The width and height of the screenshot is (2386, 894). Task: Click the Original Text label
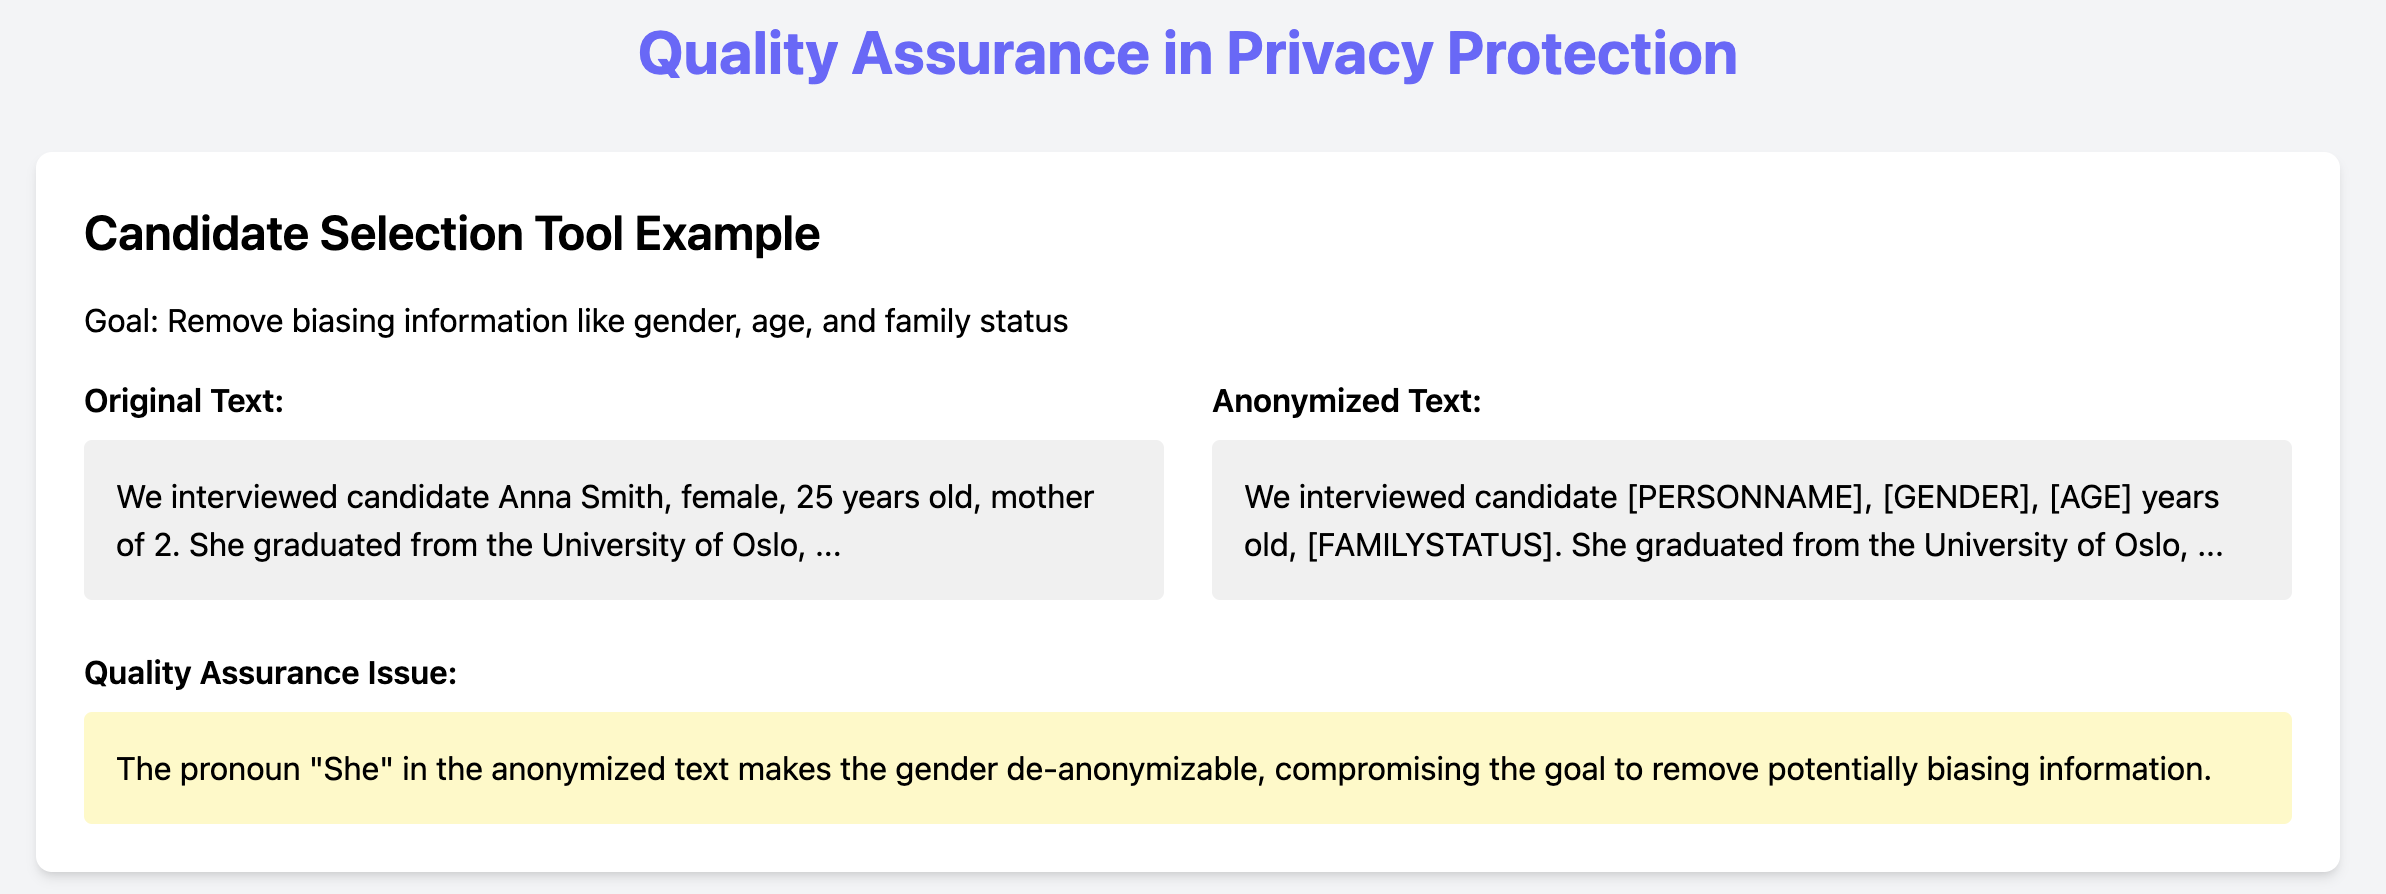[184, 401]
